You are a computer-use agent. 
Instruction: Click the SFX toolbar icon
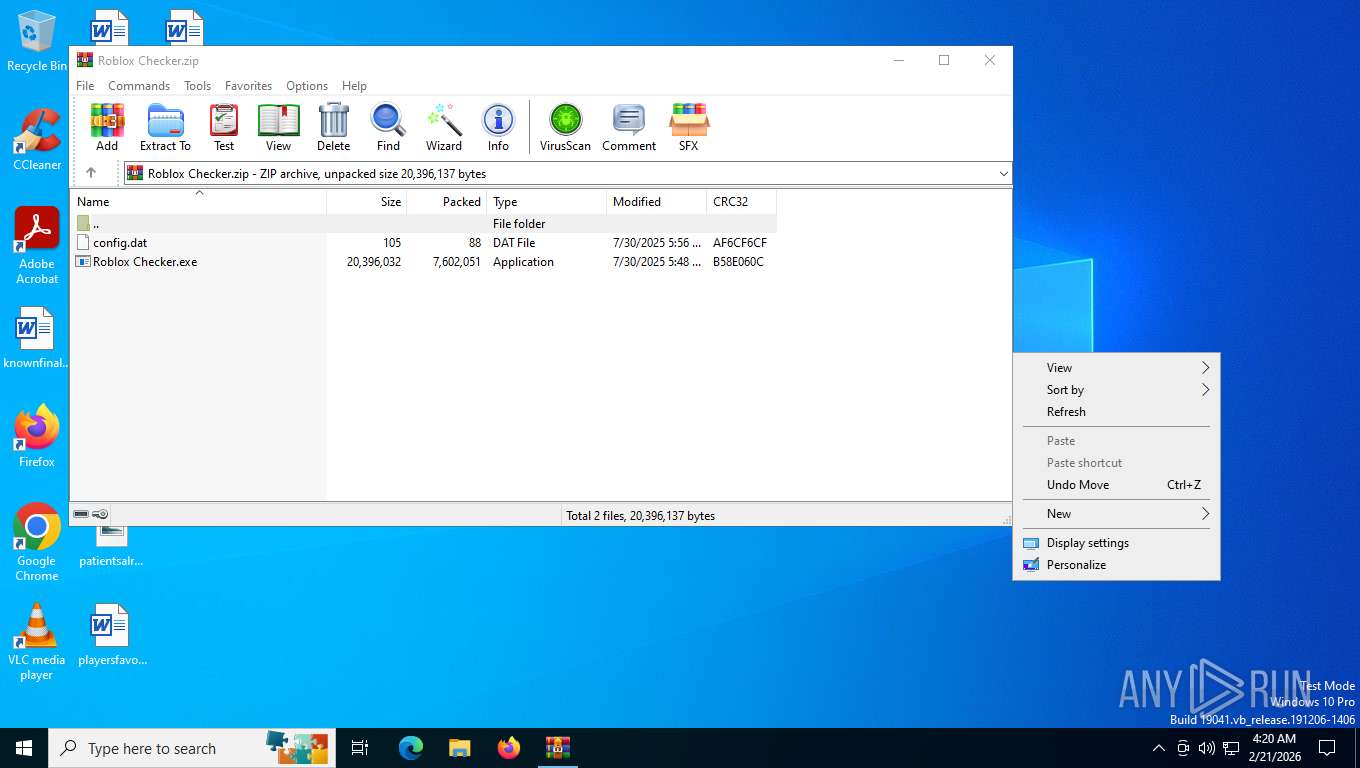[688, 127]
